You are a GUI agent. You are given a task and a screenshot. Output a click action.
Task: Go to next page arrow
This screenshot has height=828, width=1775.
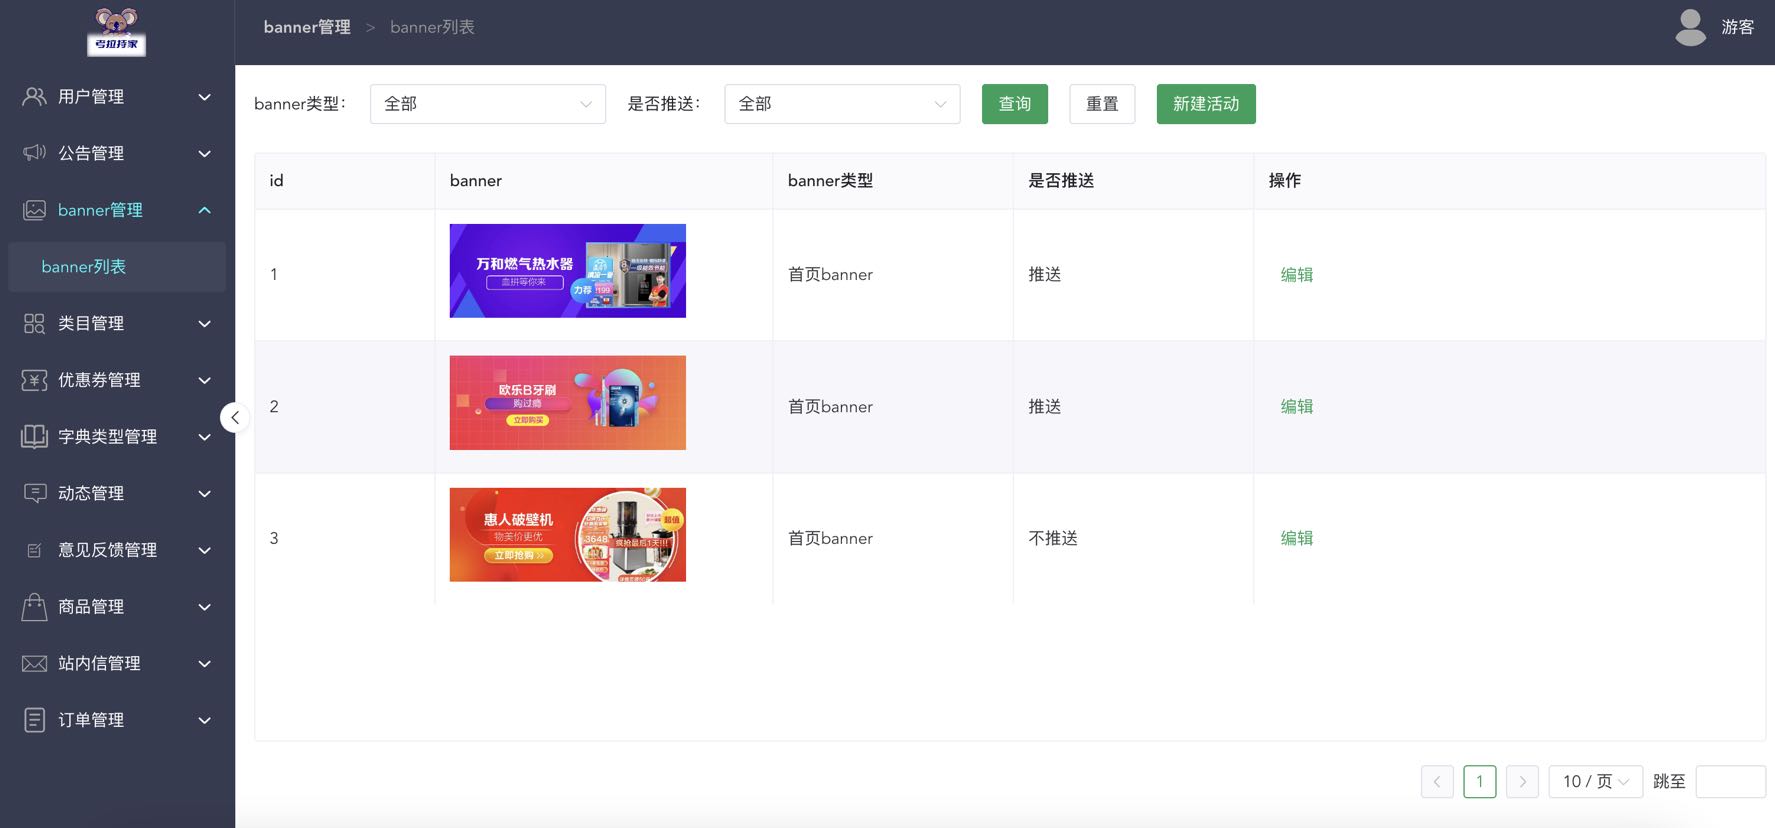point(1523,781)
